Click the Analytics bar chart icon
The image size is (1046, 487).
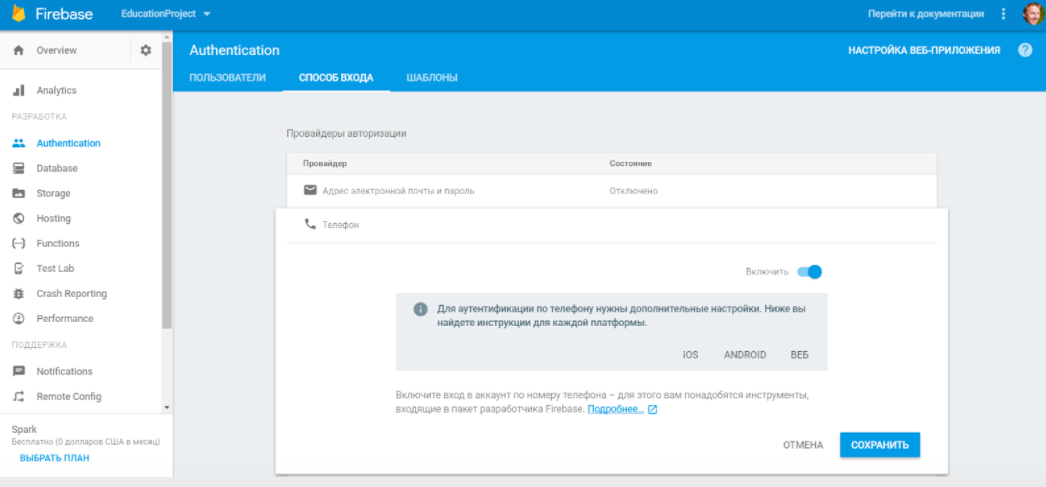click(x=19, y=90)
